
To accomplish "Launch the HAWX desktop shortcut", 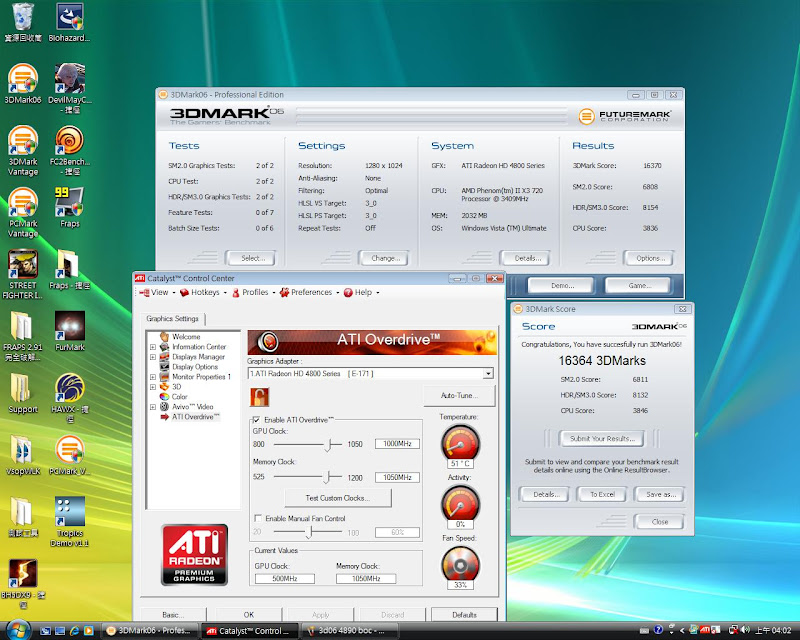I will coord(69,398).
